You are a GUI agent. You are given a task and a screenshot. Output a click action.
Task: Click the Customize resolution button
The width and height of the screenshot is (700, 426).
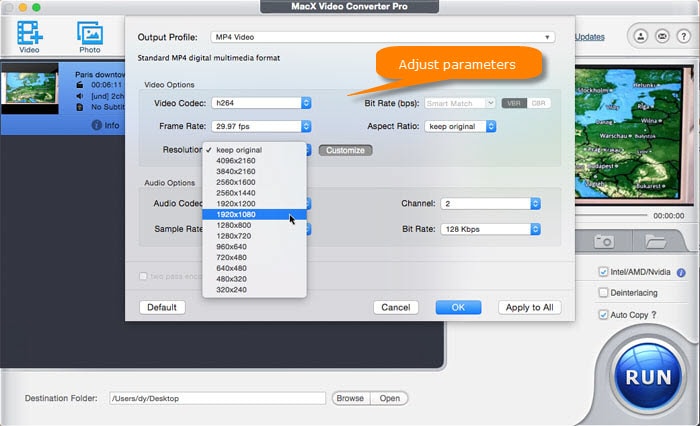pos(346,150)
